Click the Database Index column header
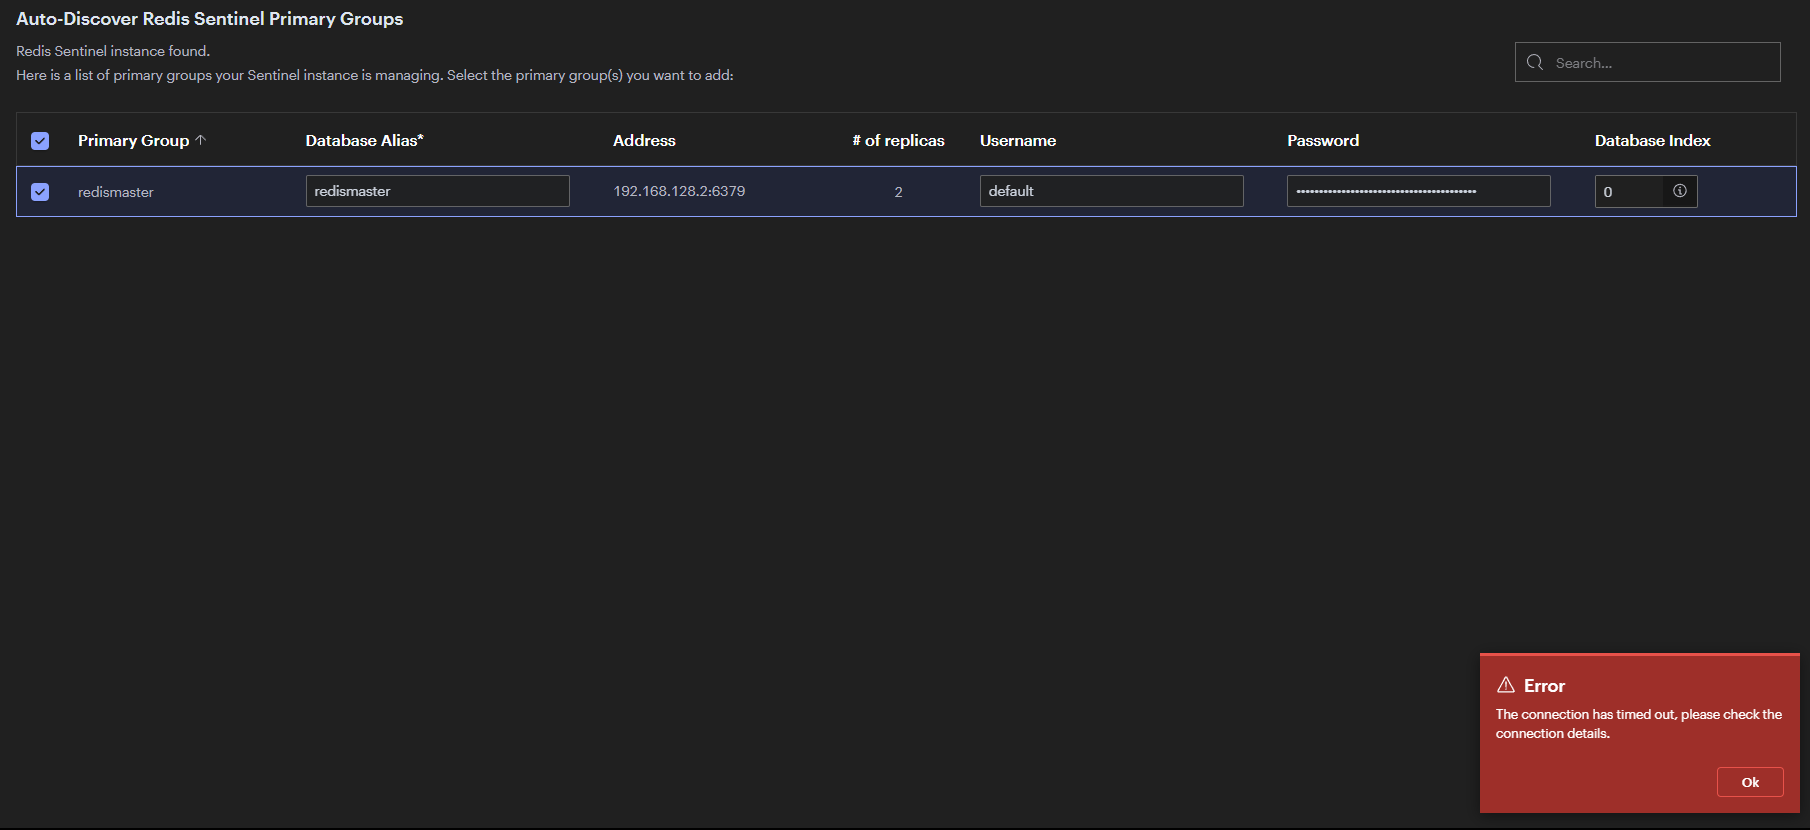Viewport: 1810px width, 830px height. point(1652,140)
